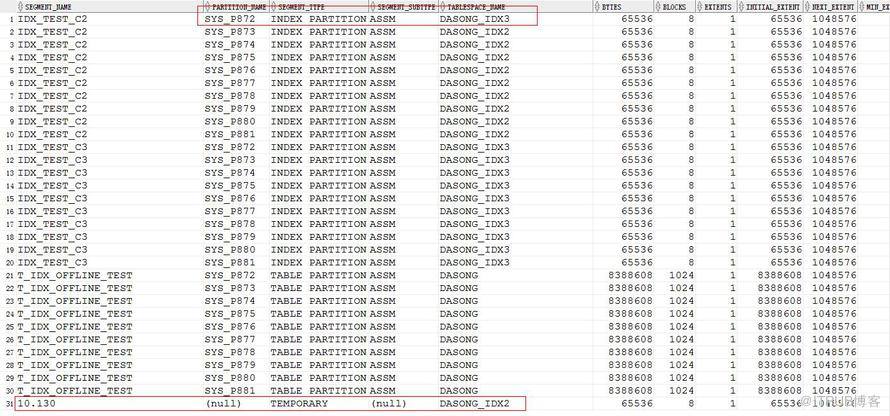Click BLOCKS value 8 in row 9
This screenshot has width=890, height=416.
coord(691,121)
